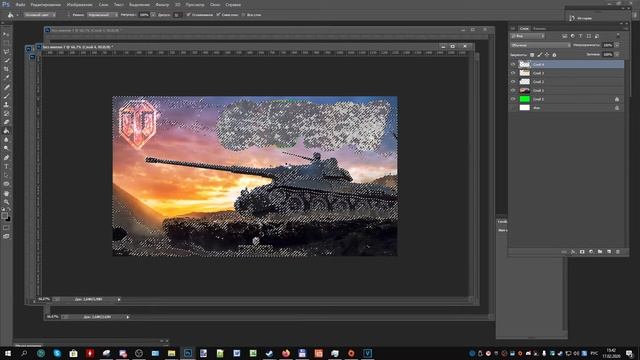Screen dimensions: 640x360
Task: Open the Режим blending mode dropdown in options bar
Action: [102, 15]
